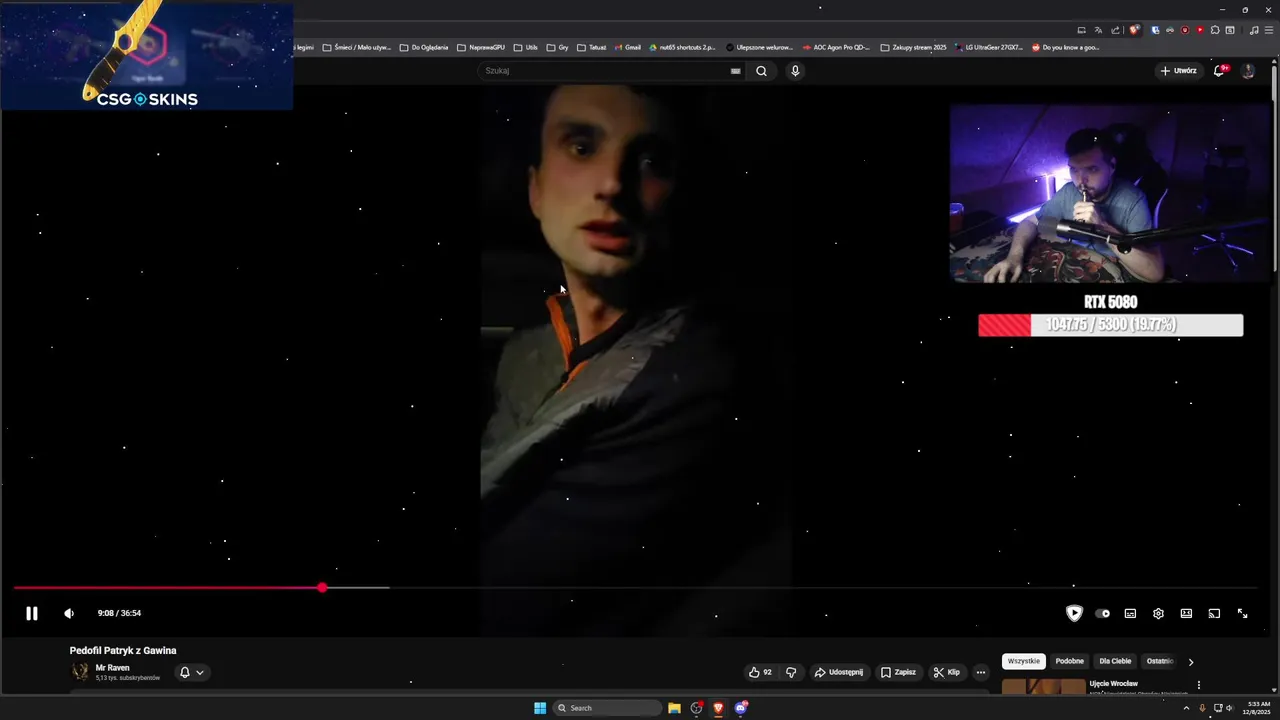Image resolution: width=1280 pixels, height=720 pixels.
Task: Open Discord from the taskbar
Action: pyautogui.click(x=741, y=708)
